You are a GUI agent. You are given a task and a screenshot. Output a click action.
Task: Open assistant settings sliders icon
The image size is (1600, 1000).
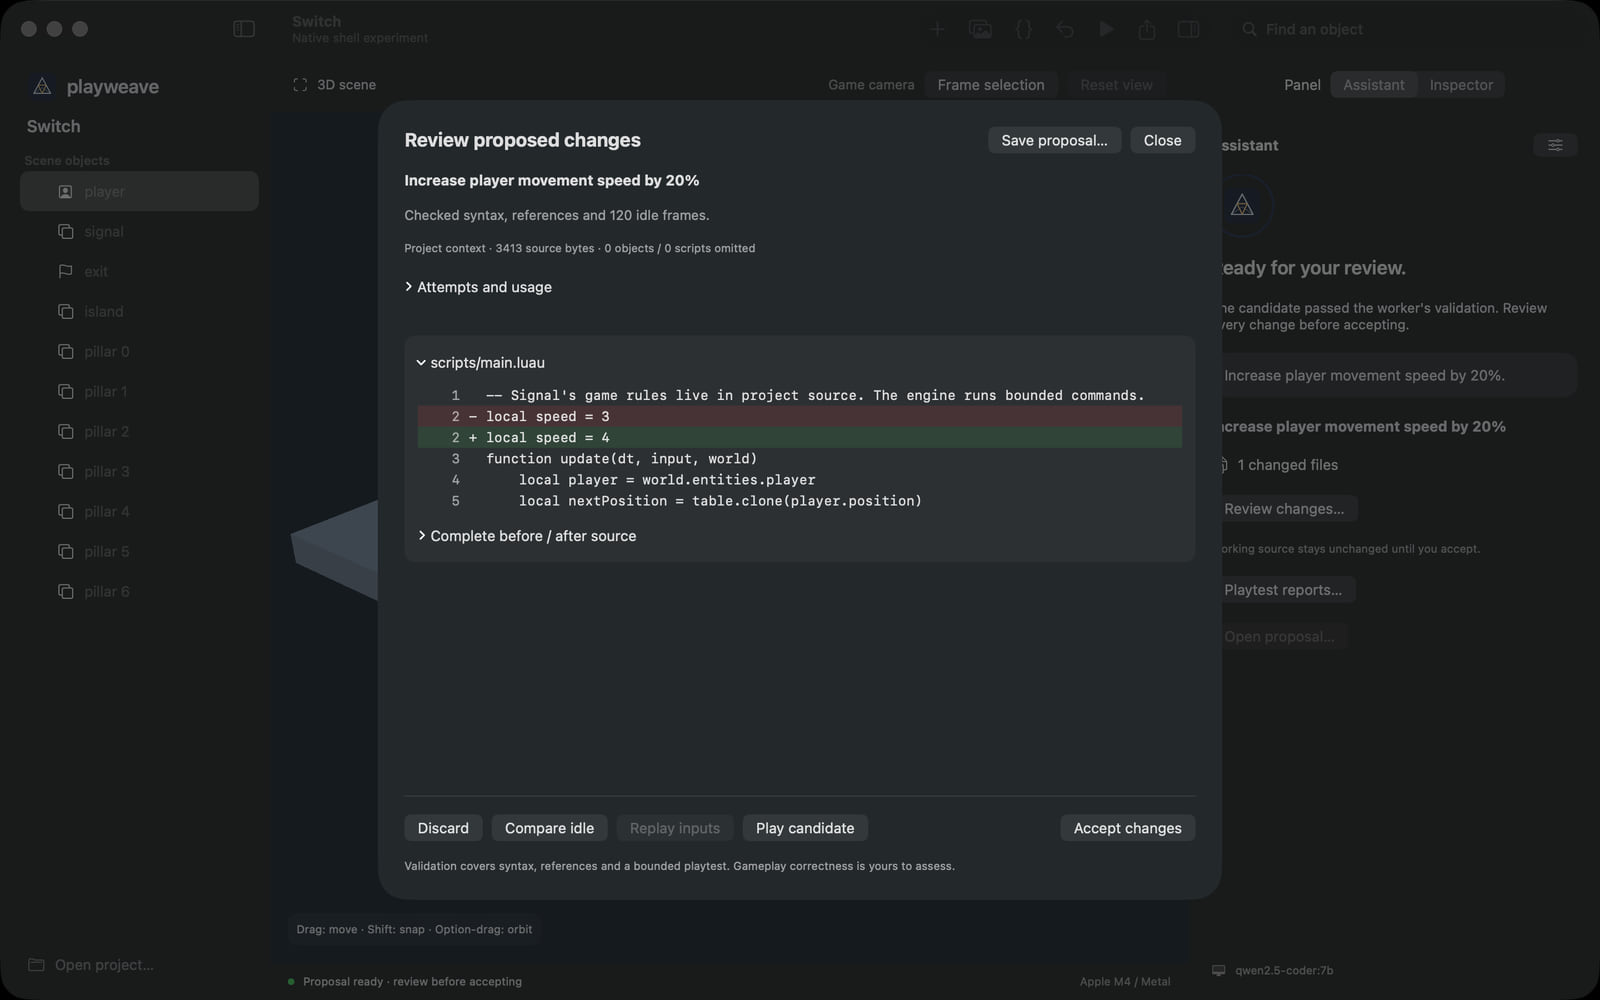point(1555,145)
